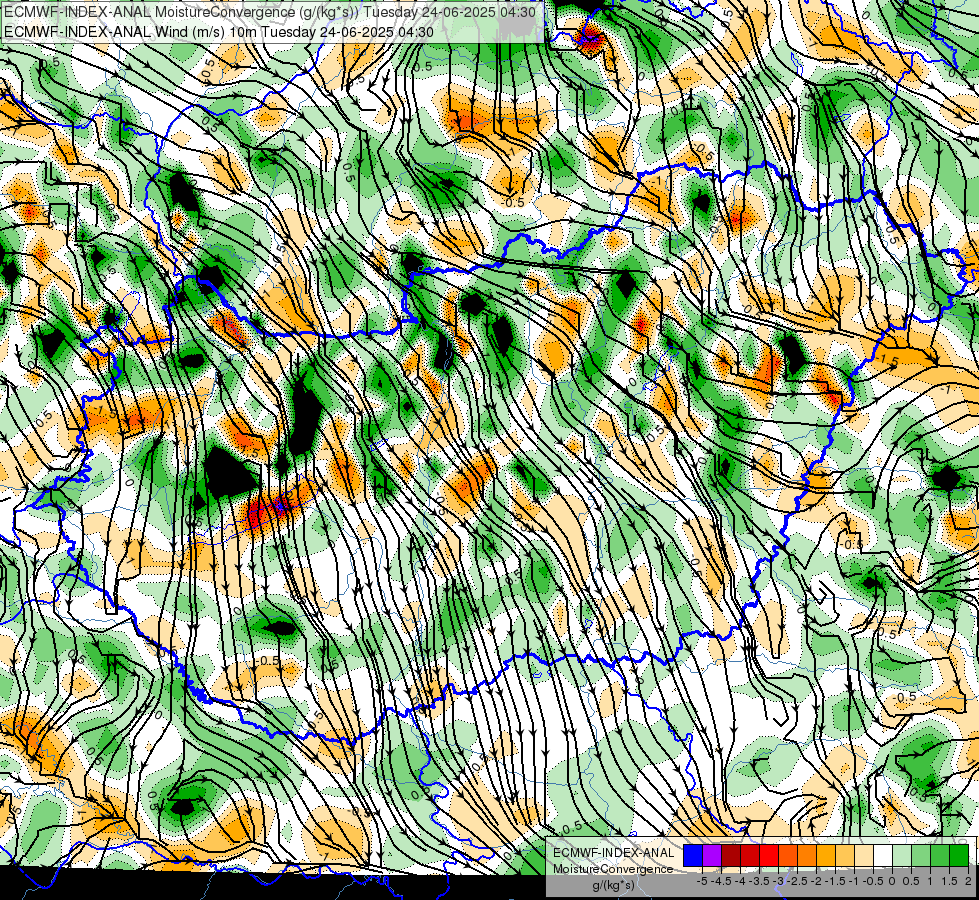Select the legend swatch between -3 and -2.5
The image size is (979, 900).
coord(788,856)
